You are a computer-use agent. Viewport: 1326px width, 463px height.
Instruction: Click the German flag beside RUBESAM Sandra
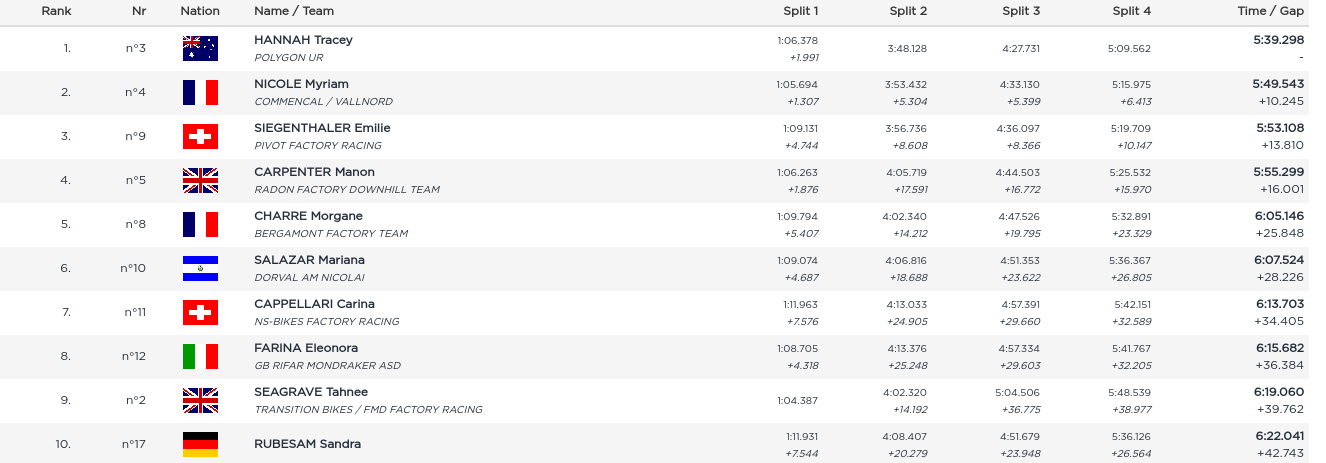[x=200, y=444]
